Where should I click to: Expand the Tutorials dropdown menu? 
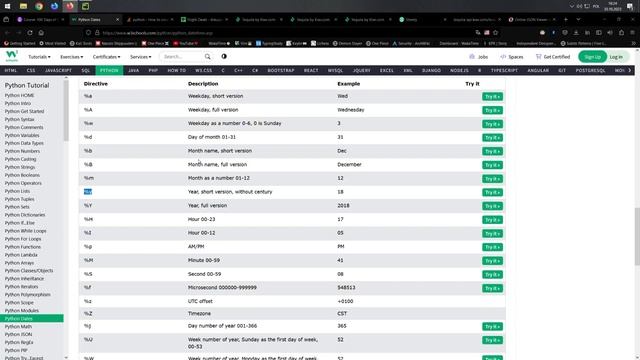tap(39, 57)
